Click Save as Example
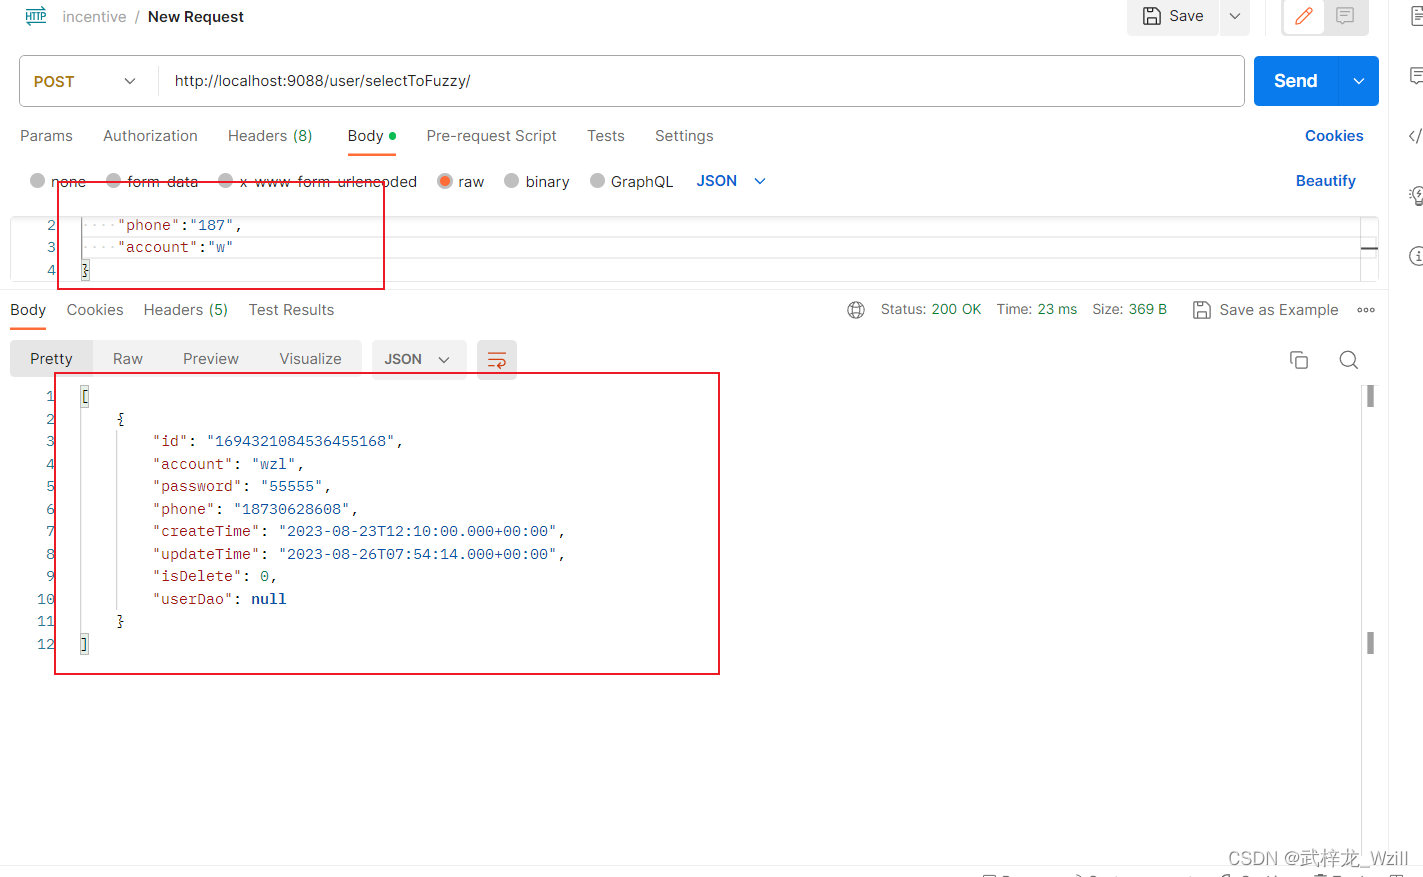1423x877 pixels. click(x=1266, y=310)
